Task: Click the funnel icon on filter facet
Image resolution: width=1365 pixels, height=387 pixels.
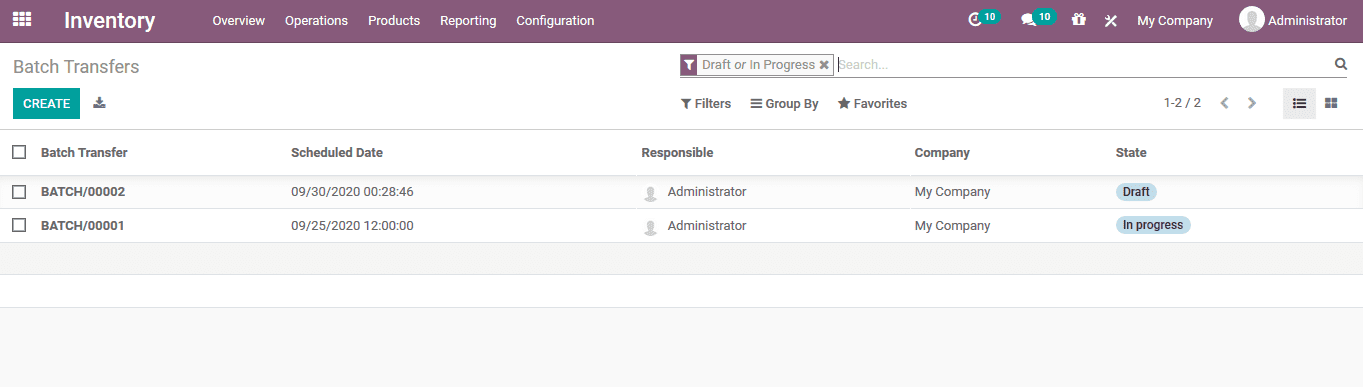Action: pyautogui.click(x=688, y=65)
